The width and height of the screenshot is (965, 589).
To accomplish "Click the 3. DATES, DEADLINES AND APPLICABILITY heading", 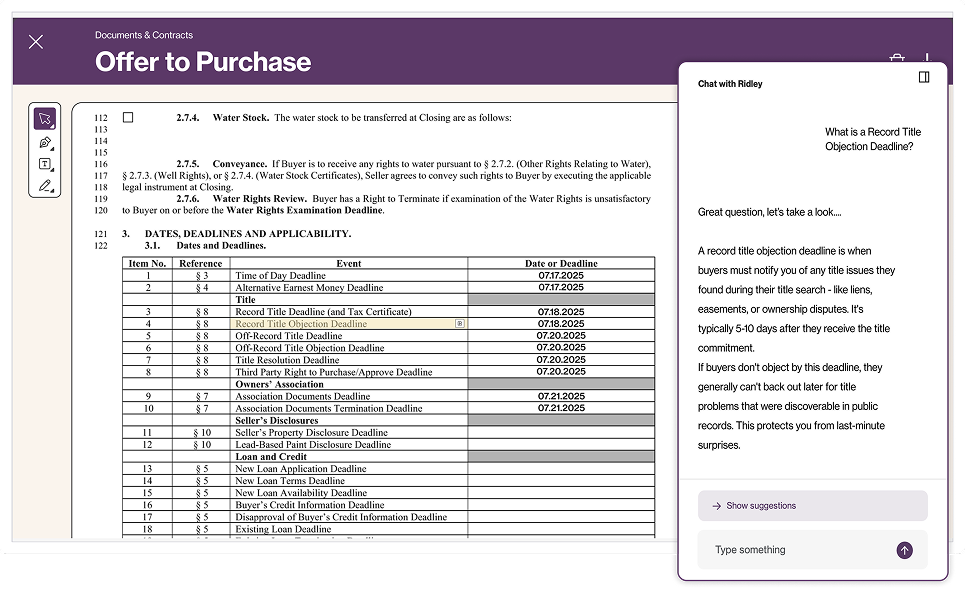I will [236, 234].
